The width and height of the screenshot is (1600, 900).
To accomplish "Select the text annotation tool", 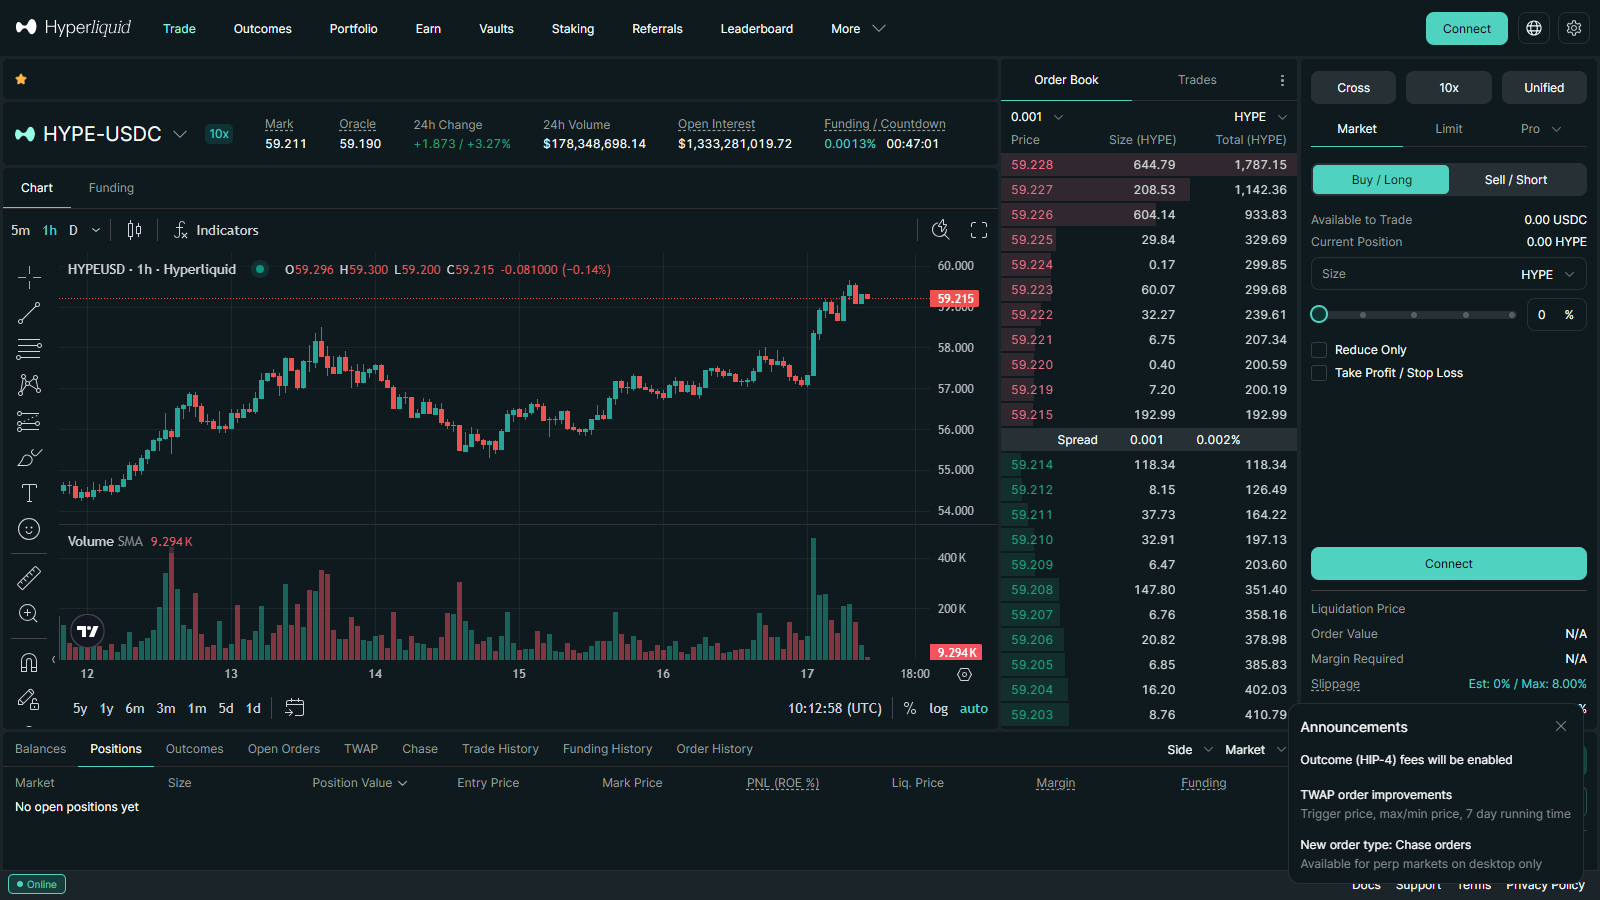I will click(x=29, y=493).
